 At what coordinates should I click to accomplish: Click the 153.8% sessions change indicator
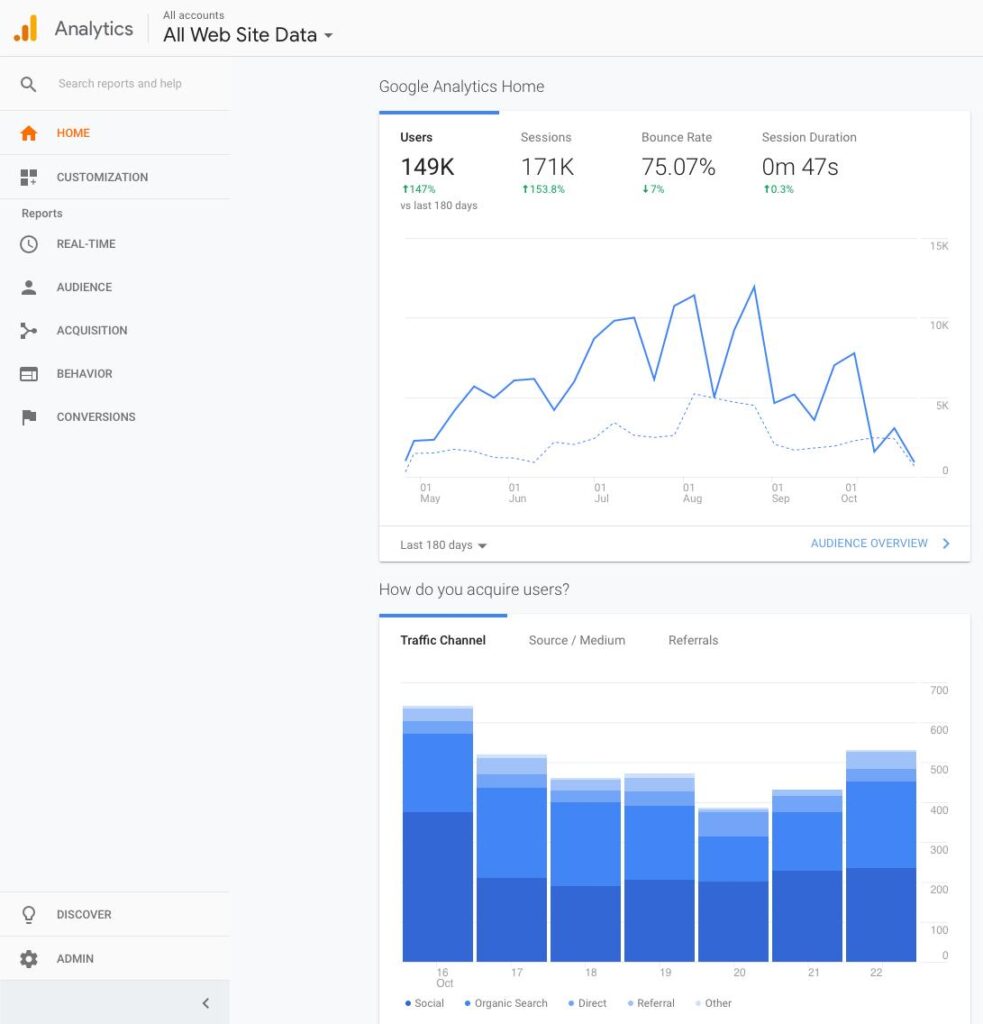coord(543,189)
